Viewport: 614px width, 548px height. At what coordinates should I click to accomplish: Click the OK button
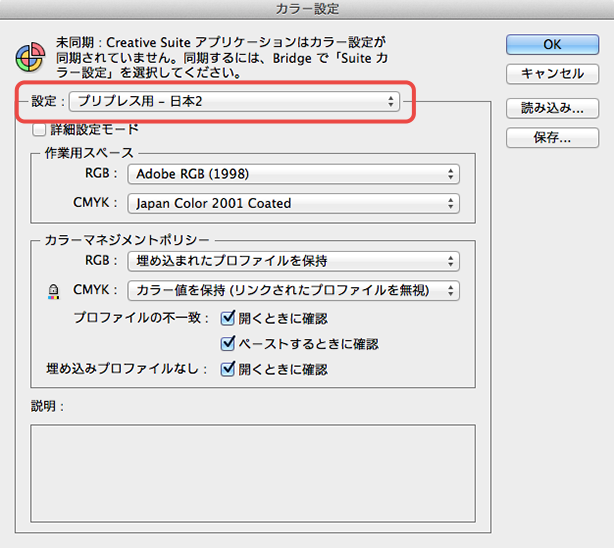click(x=552, y=44)
